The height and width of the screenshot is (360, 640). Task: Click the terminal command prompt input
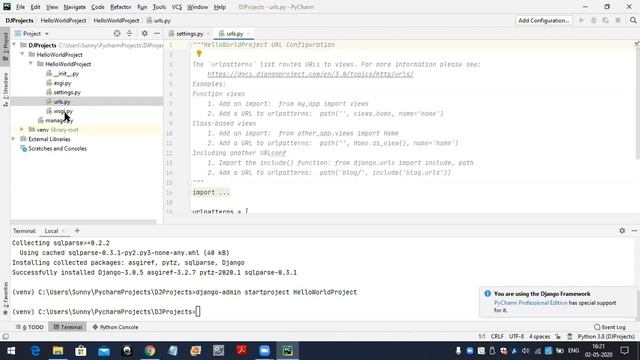198,312
